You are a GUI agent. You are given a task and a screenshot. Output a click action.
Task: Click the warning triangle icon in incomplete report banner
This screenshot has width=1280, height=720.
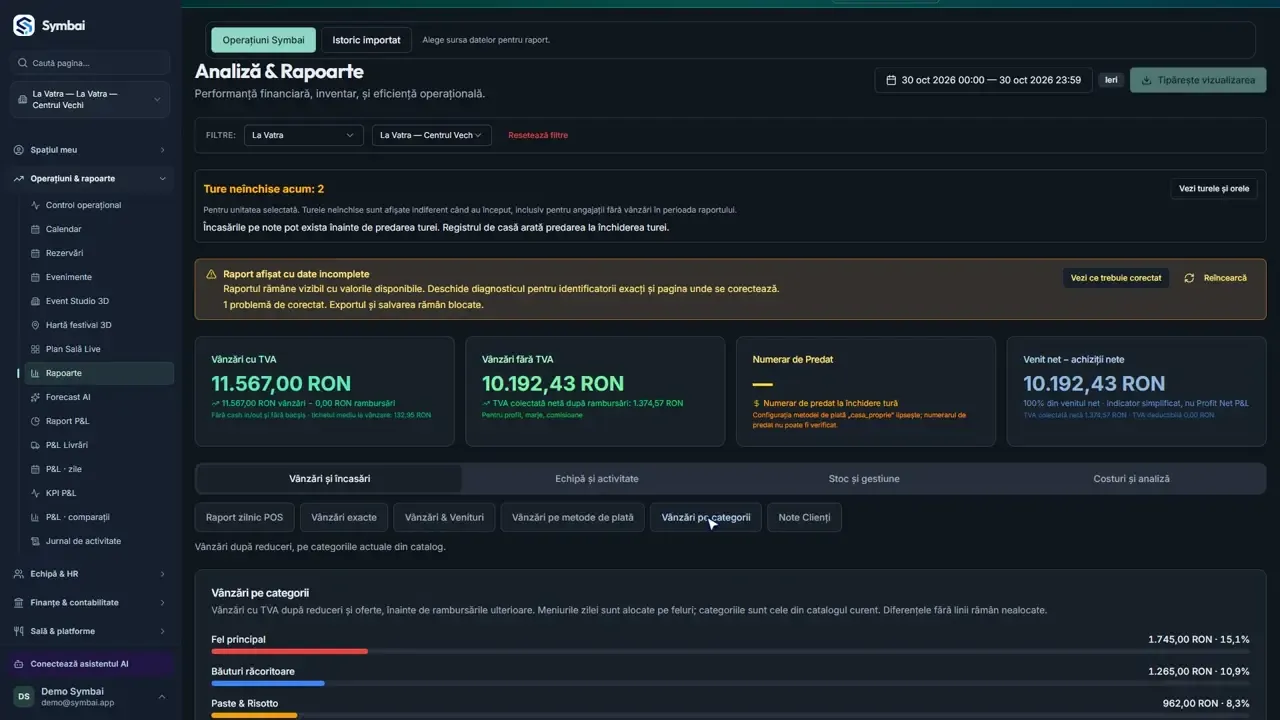click(x=211, y=274)
